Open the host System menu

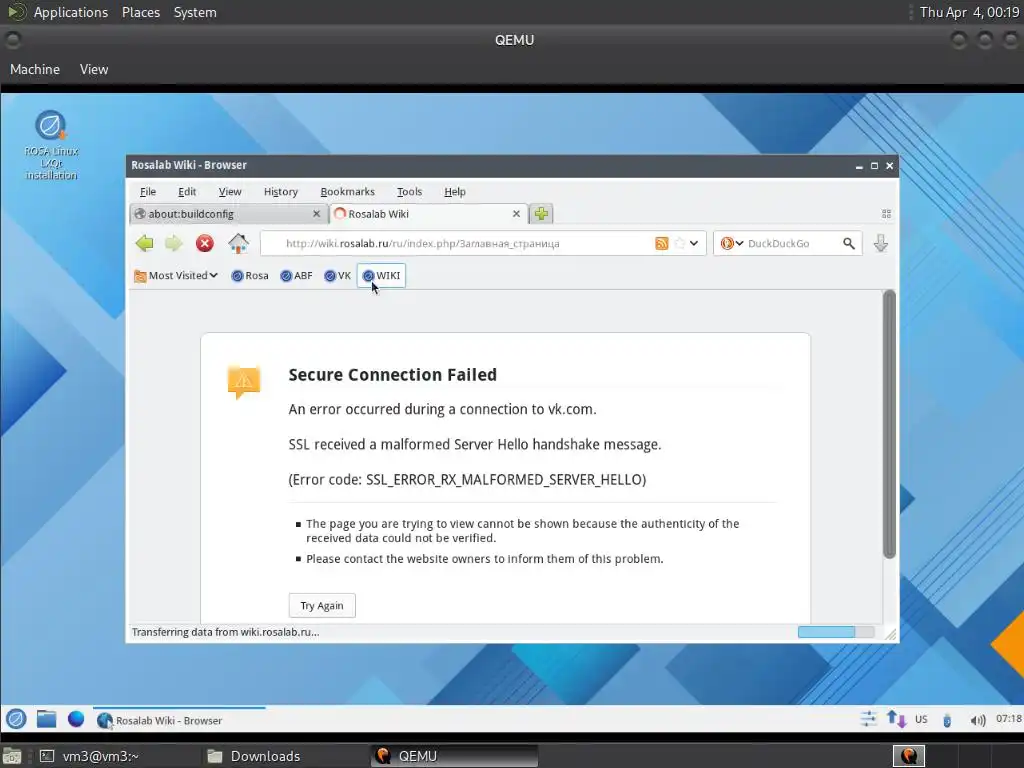(x=195, y=12)
